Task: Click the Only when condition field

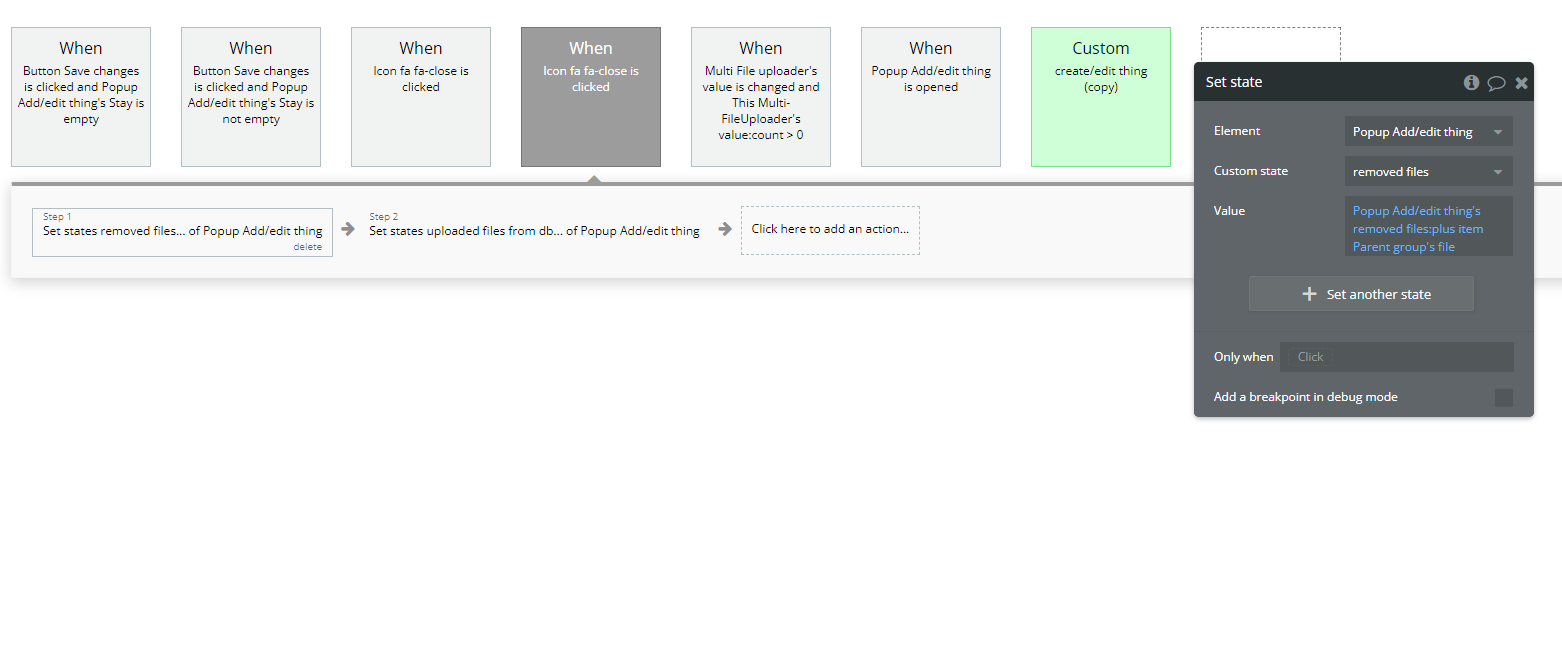Action: (x=1396, y=357)
